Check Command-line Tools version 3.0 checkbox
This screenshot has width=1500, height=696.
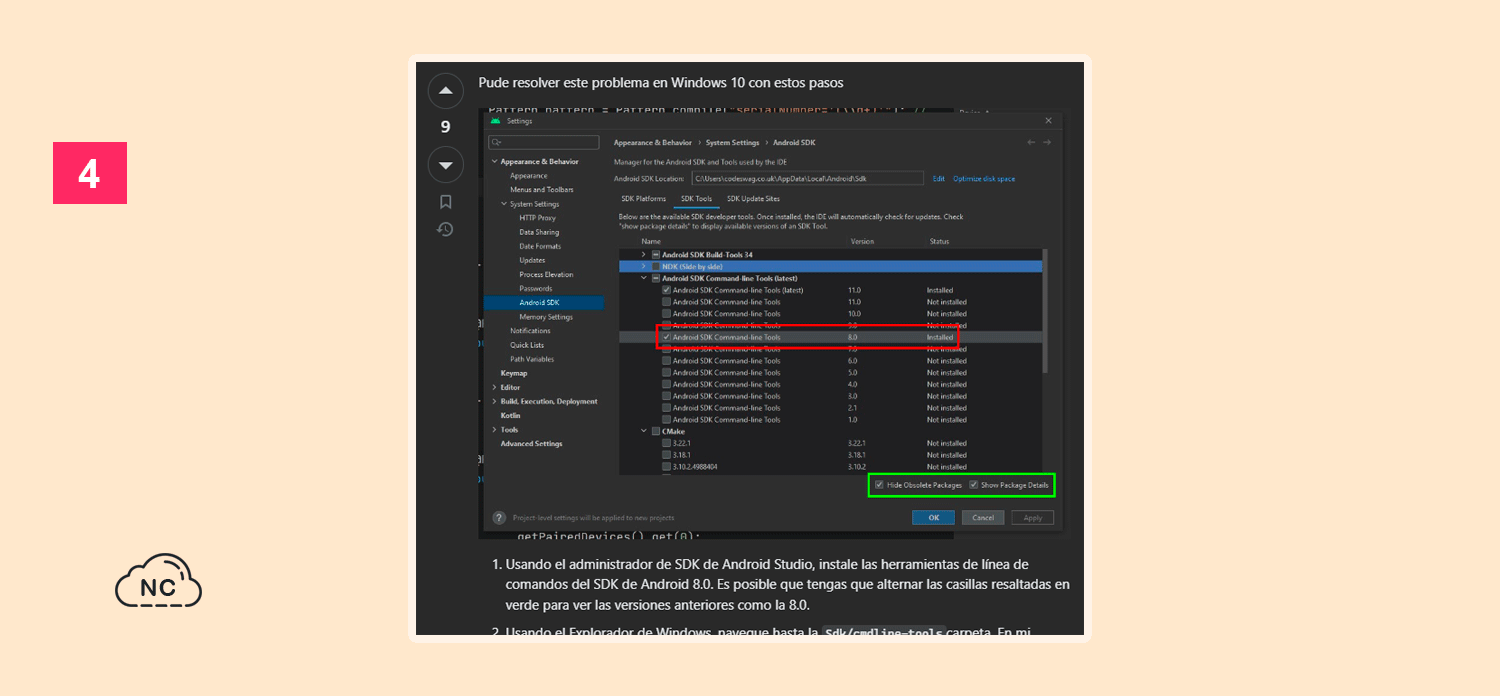click(667, 396)
